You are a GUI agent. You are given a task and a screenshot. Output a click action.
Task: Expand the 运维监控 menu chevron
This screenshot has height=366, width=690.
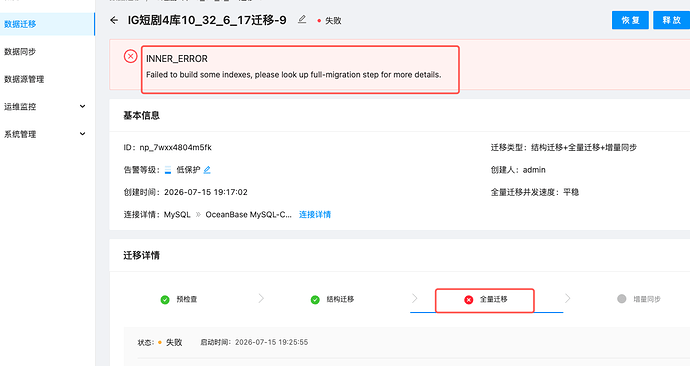(x=82, y=106)
